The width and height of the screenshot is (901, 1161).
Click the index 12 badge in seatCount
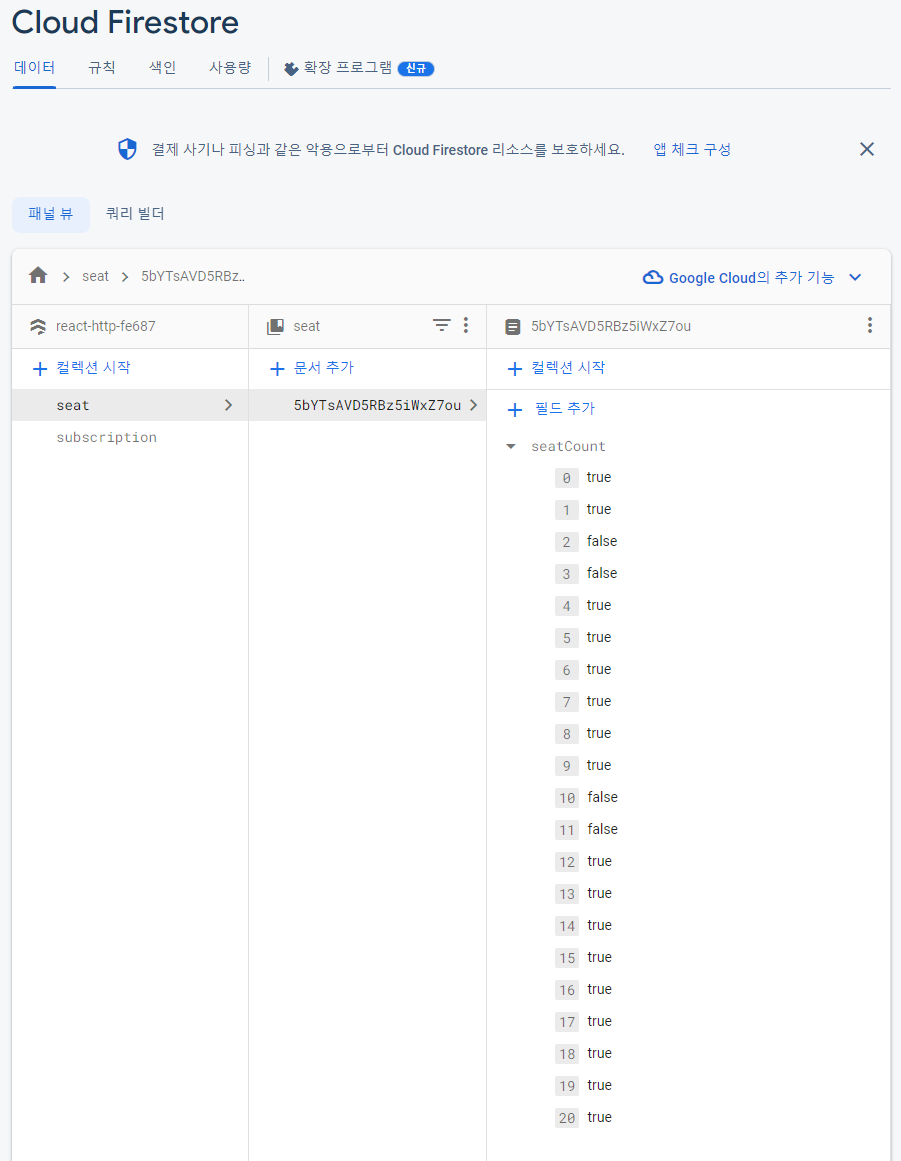coord(566,862)
